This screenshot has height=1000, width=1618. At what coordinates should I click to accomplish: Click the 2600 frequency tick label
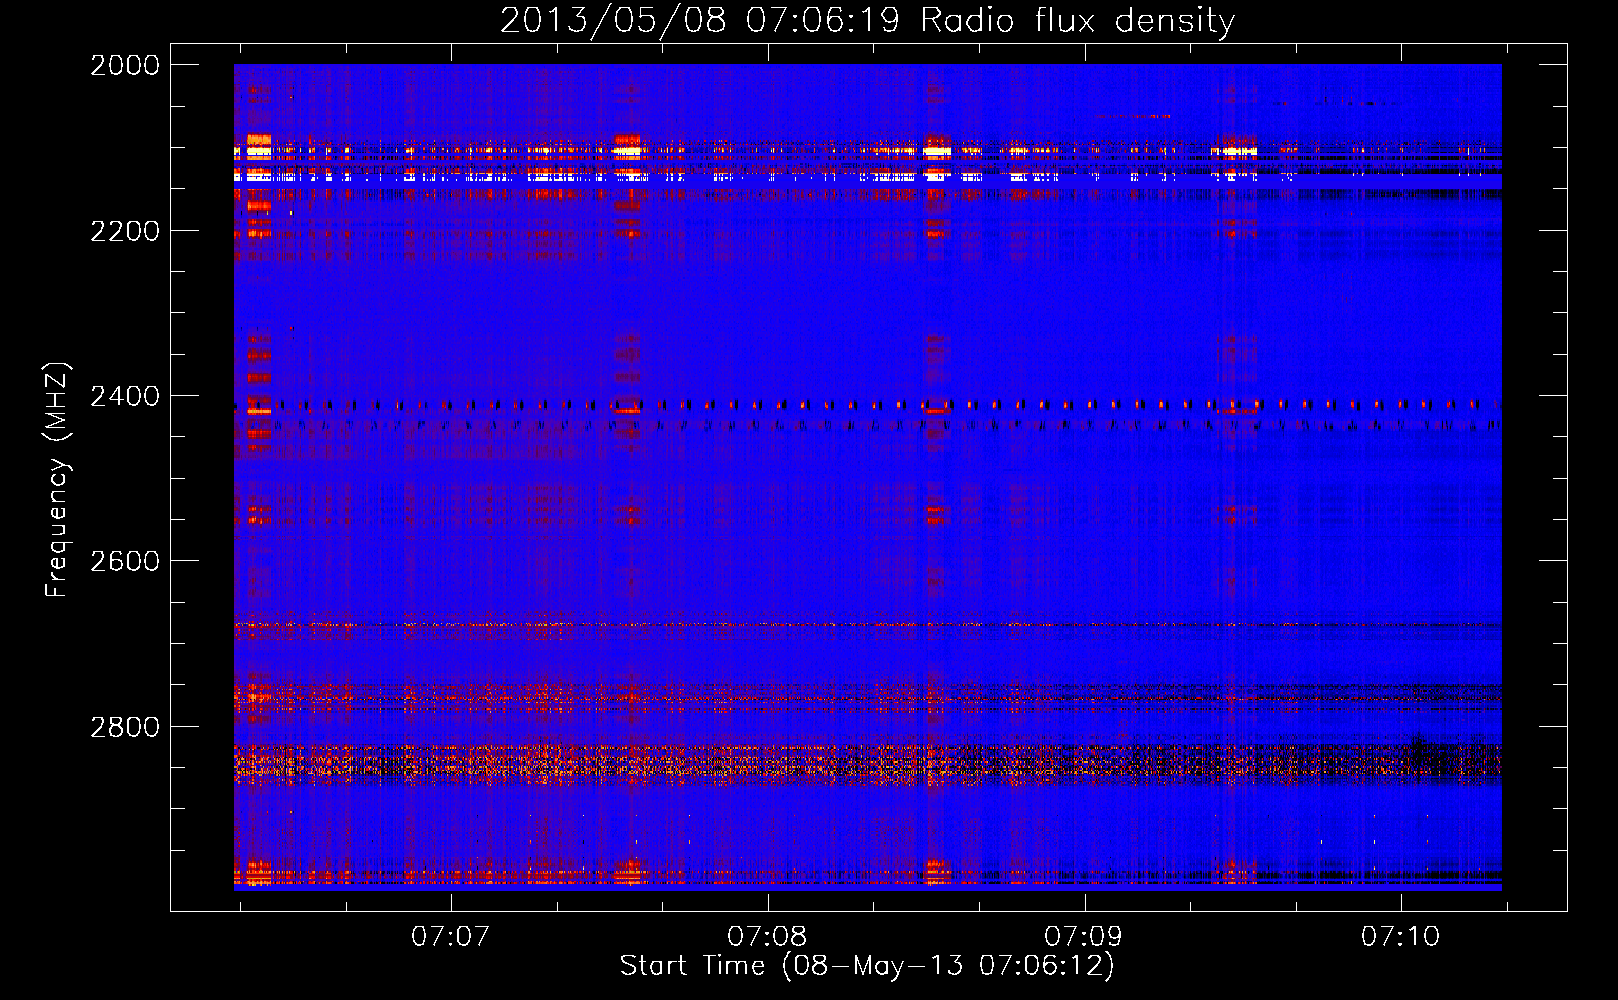[x=125, y=561]
